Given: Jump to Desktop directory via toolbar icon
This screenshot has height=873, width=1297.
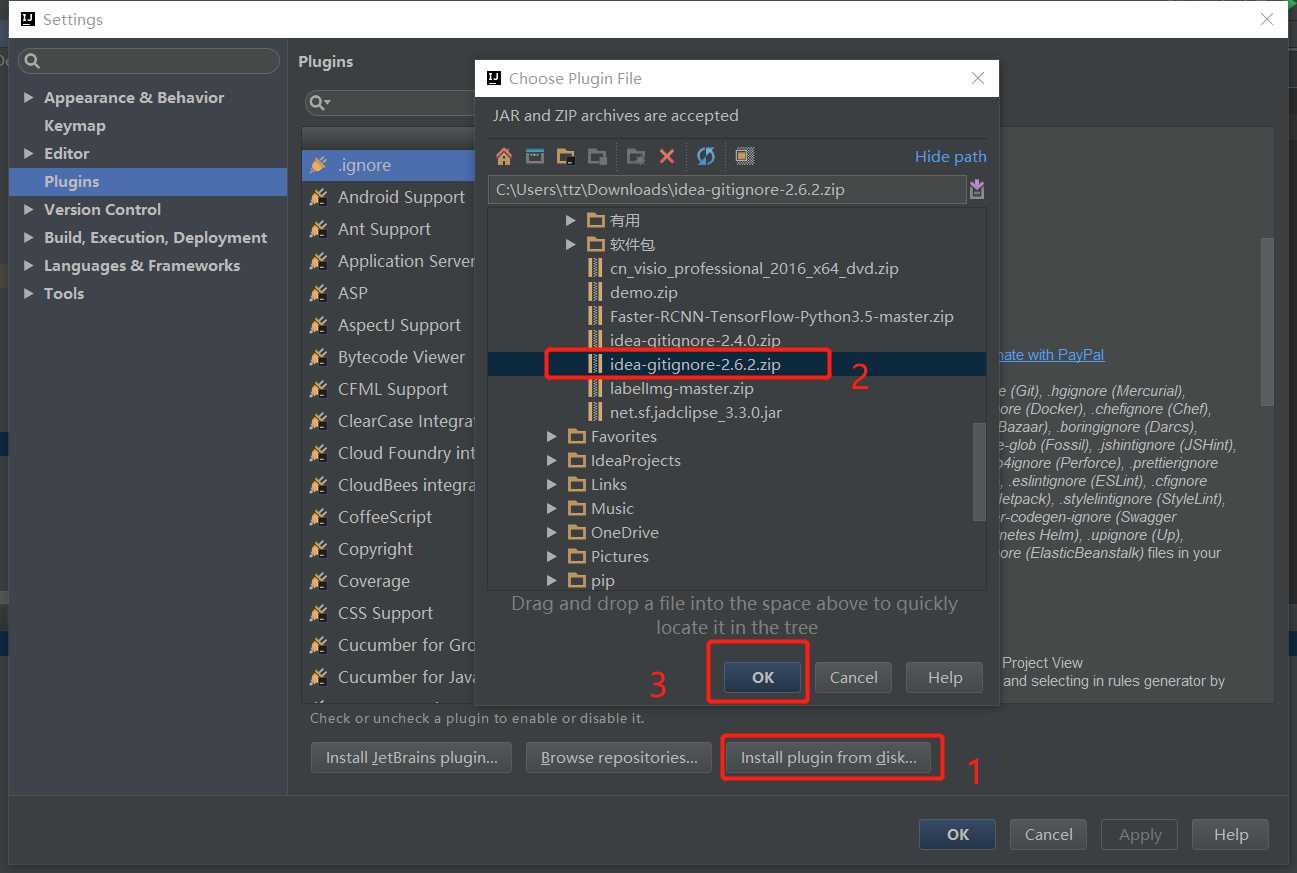Looking at the screenshot, I should point(535,156).
